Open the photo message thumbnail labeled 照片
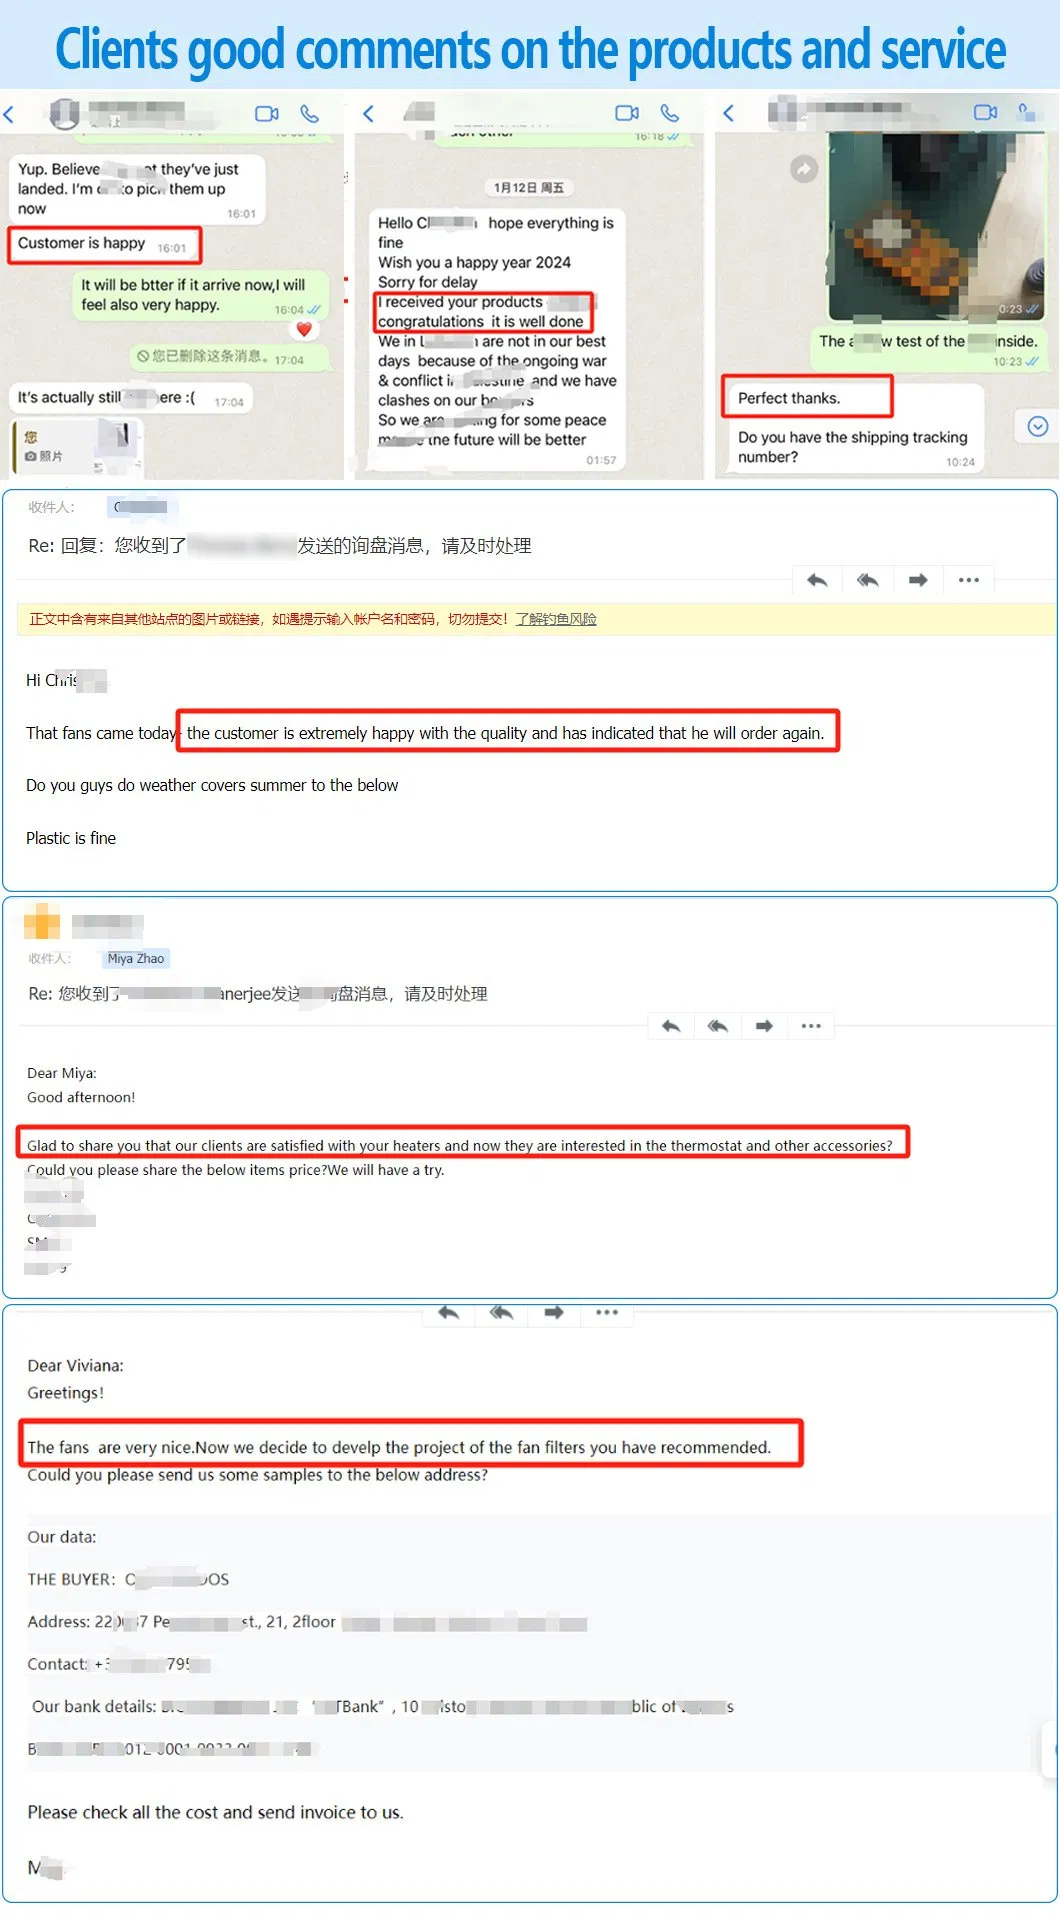The width and height of the screenshot is (1060, 1916). tap(76, 446)
